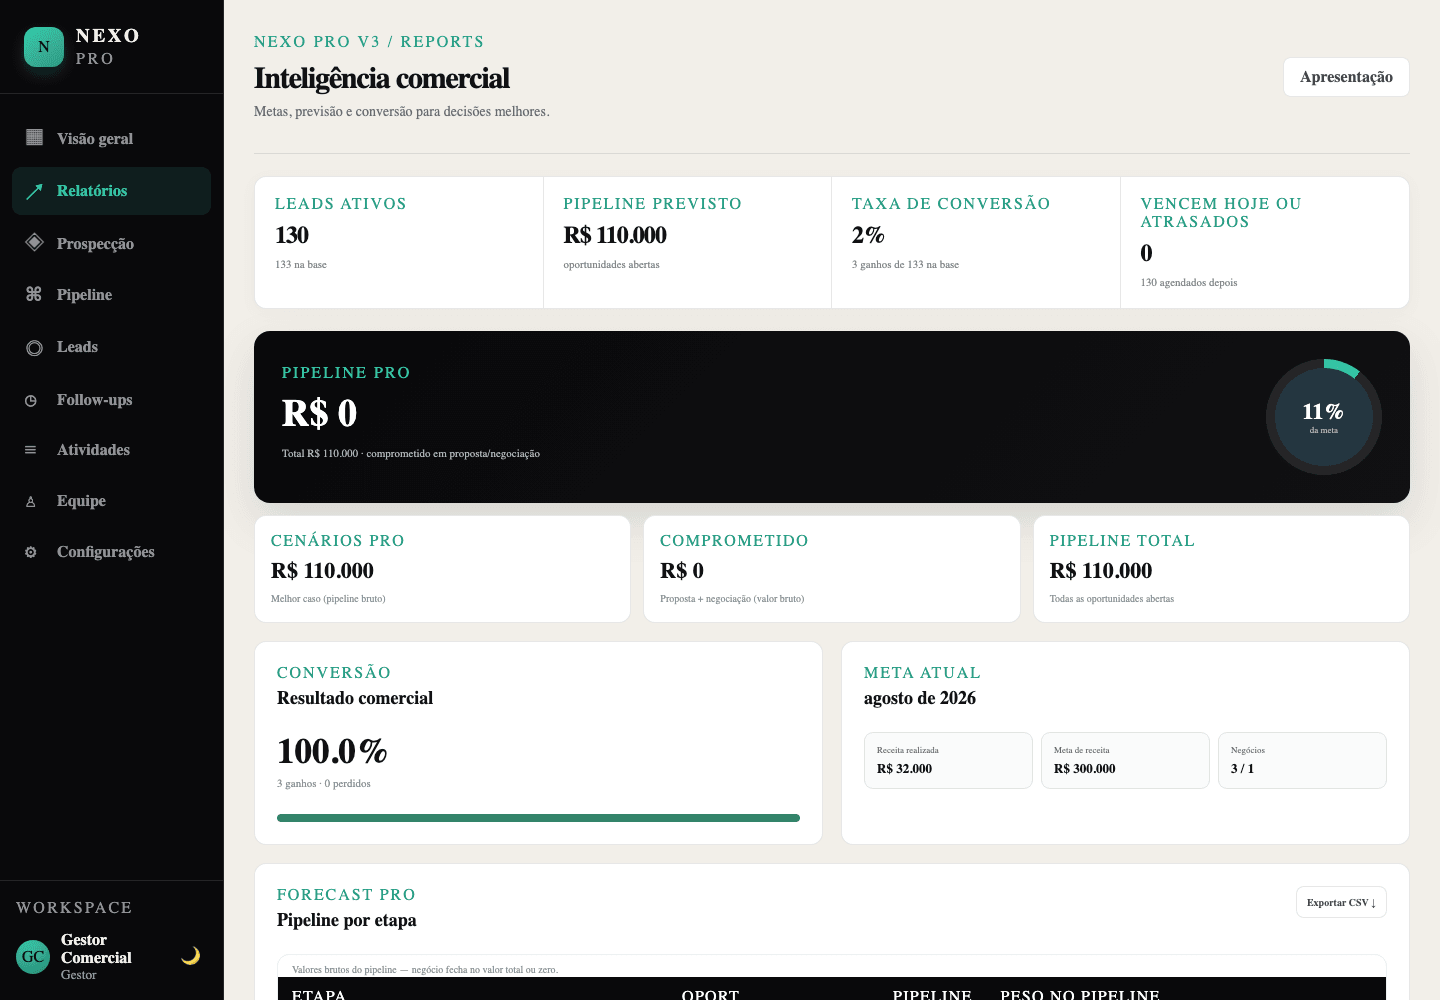Viewport: 1440px width, 1000px height.
Task: Click the Atividades list icon
Action: pos(31,450)
